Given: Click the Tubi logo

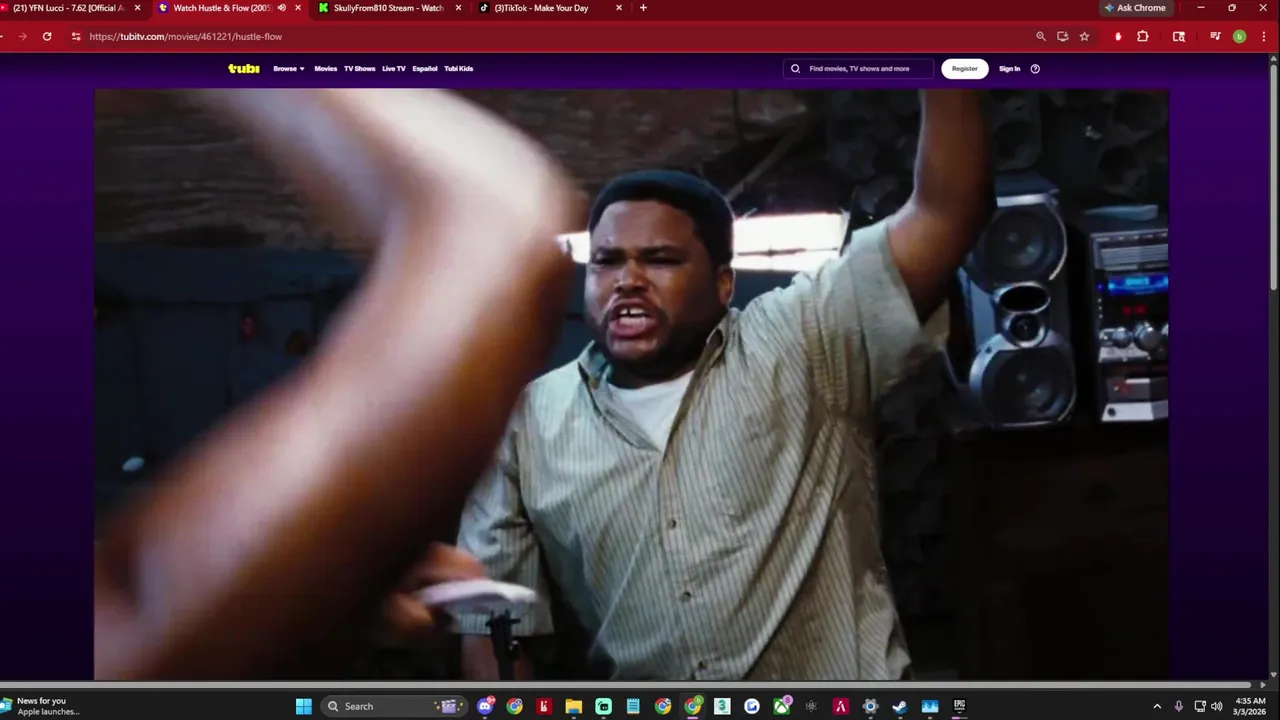Looking at the screenshot, I should [244, 69].
